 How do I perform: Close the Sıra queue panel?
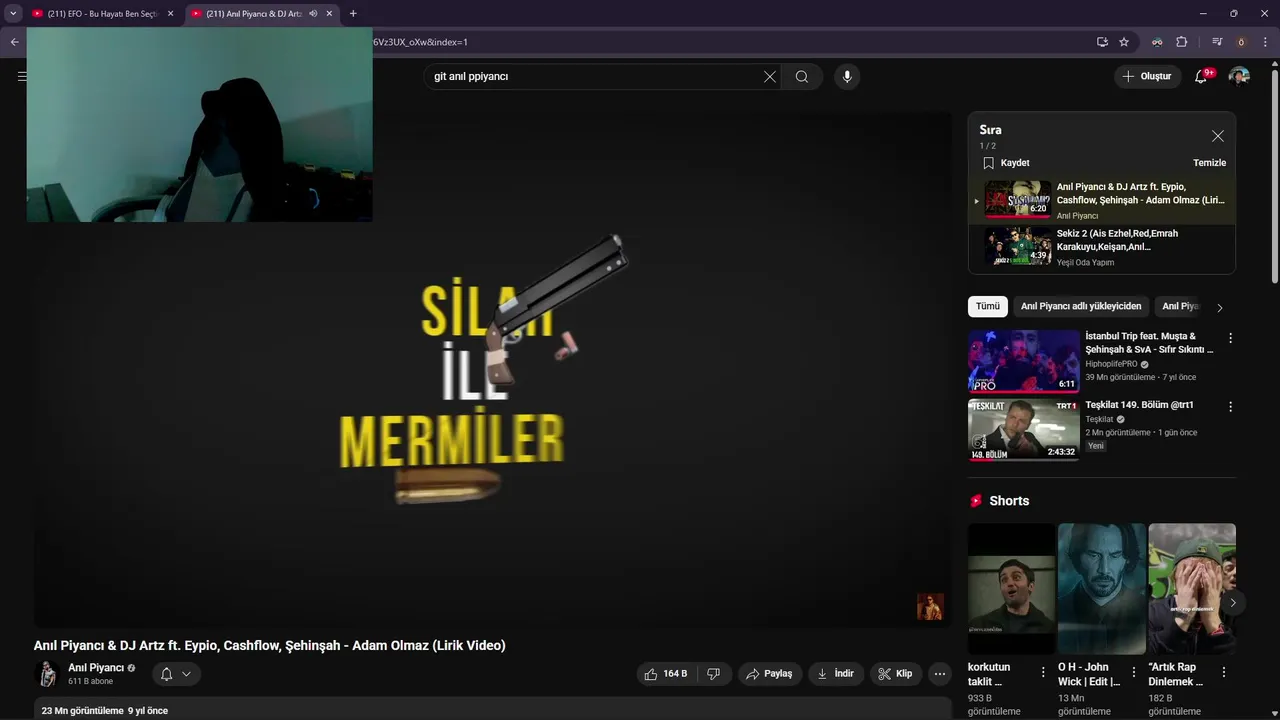[1217, 136]
